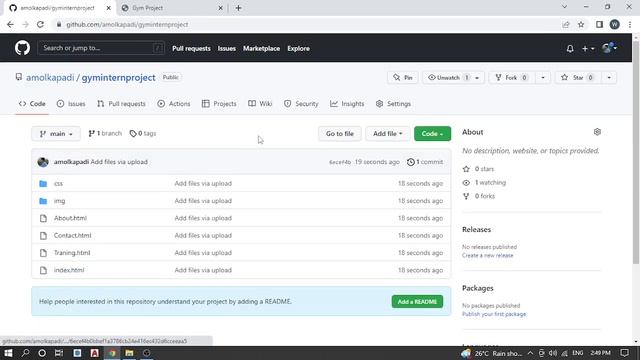The width and height of the screenshot is (640, 360).
Task: Expand the Add file dropdown
Action: coord(387,134)
